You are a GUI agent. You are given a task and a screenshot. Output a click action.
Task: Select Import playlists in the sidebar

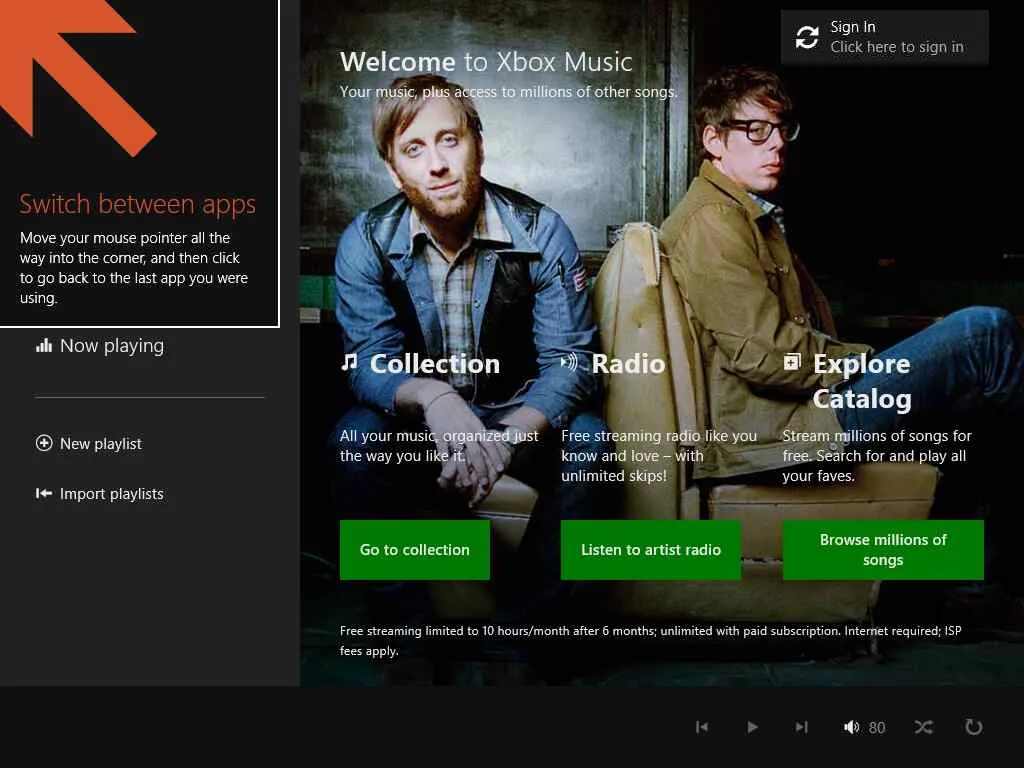99,494
